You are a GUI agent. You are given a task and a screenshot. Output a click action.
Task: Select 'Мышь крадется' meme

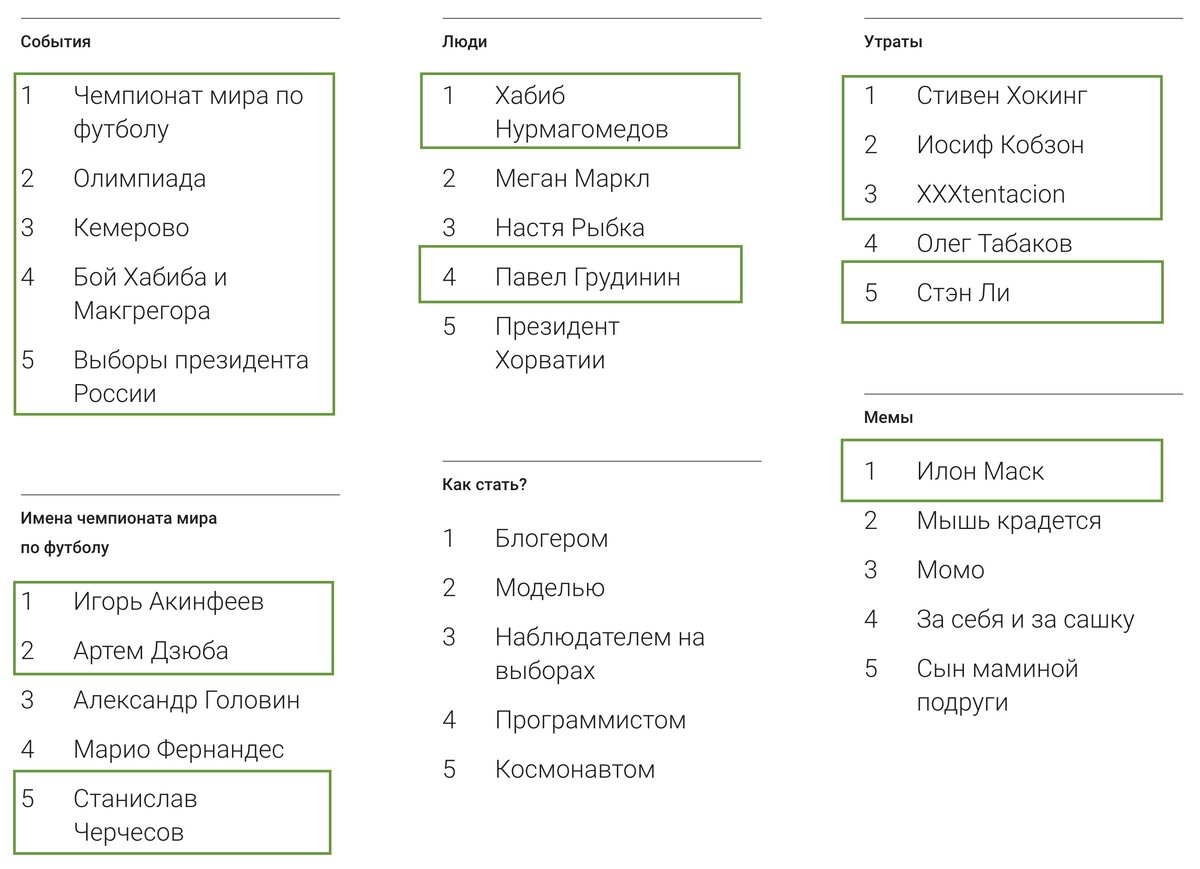(1008, 521)
